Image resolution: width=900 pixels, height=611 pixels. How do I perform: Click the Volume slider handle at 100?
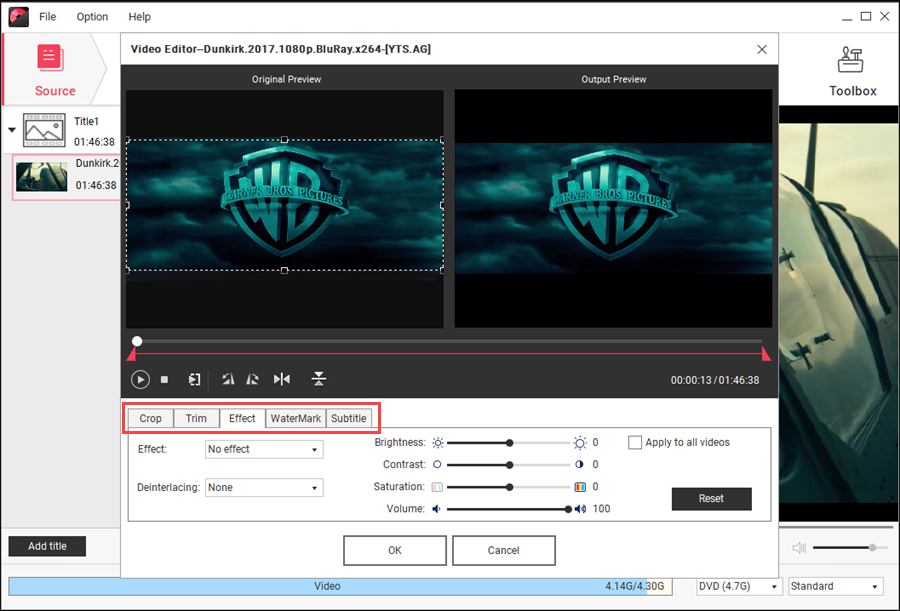pyautogui.click(x=568, y=509)
